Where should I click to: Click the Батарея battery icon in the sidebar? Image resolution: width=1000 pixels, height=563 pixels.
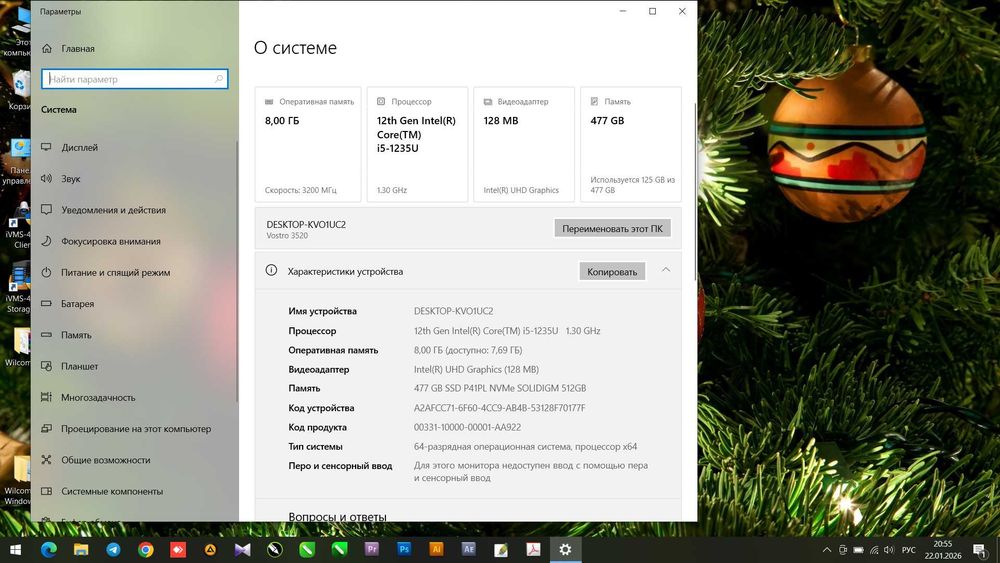point(46,303)
